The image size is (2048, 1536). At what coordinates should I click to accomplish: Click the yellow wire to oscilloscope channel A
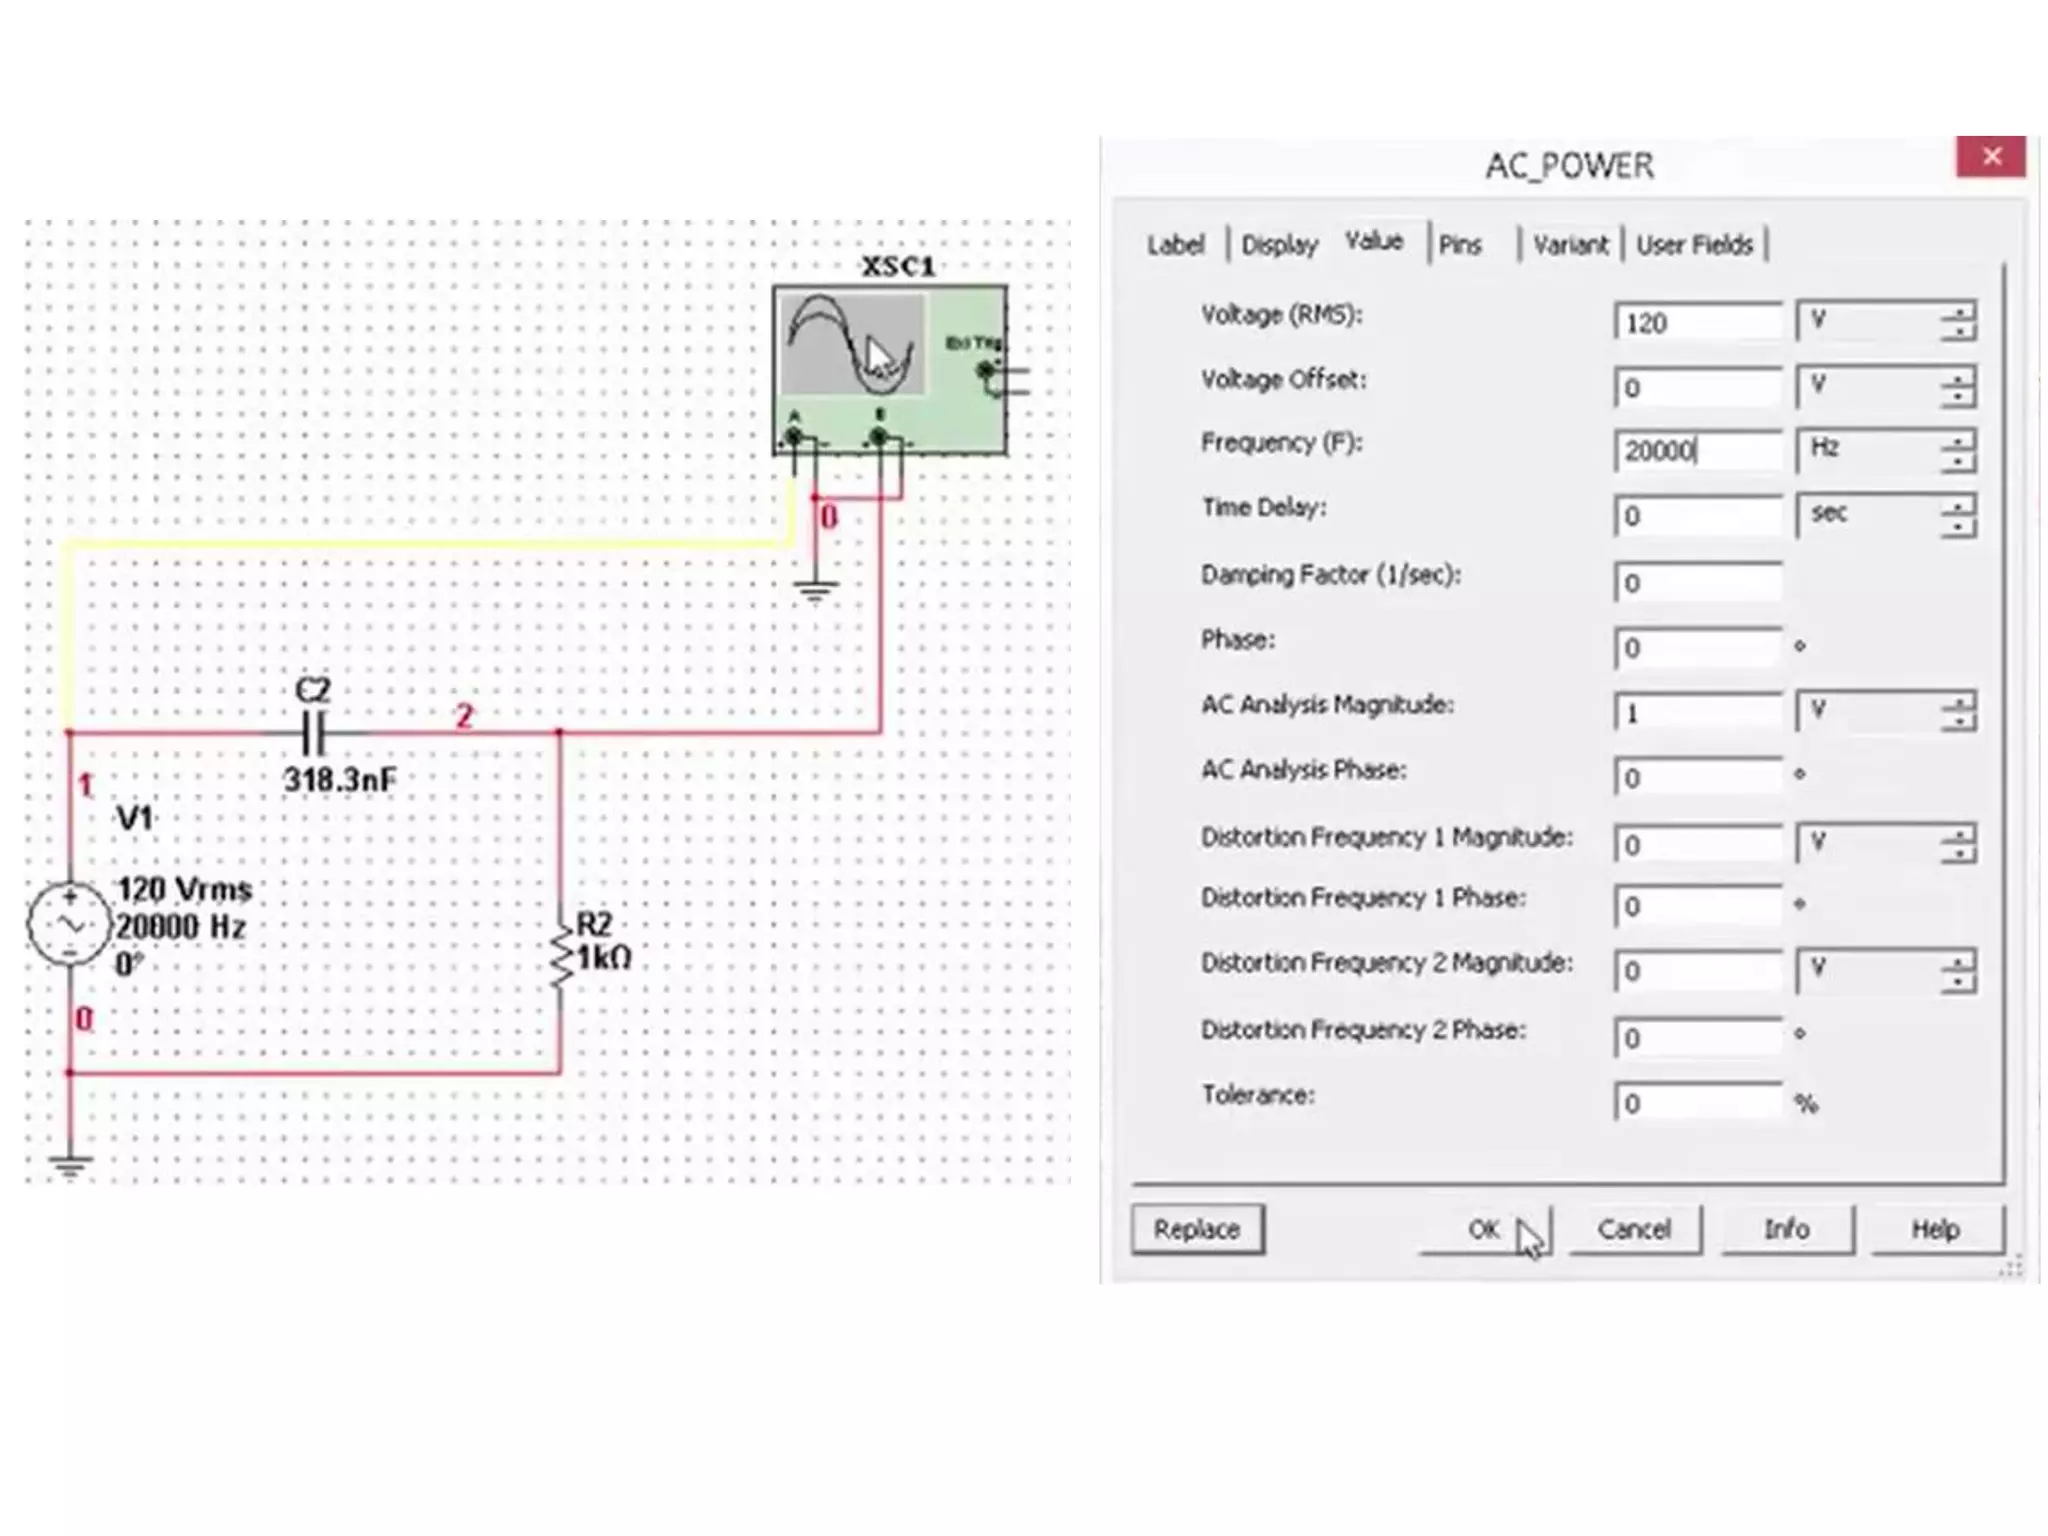(x=430, y=545)
